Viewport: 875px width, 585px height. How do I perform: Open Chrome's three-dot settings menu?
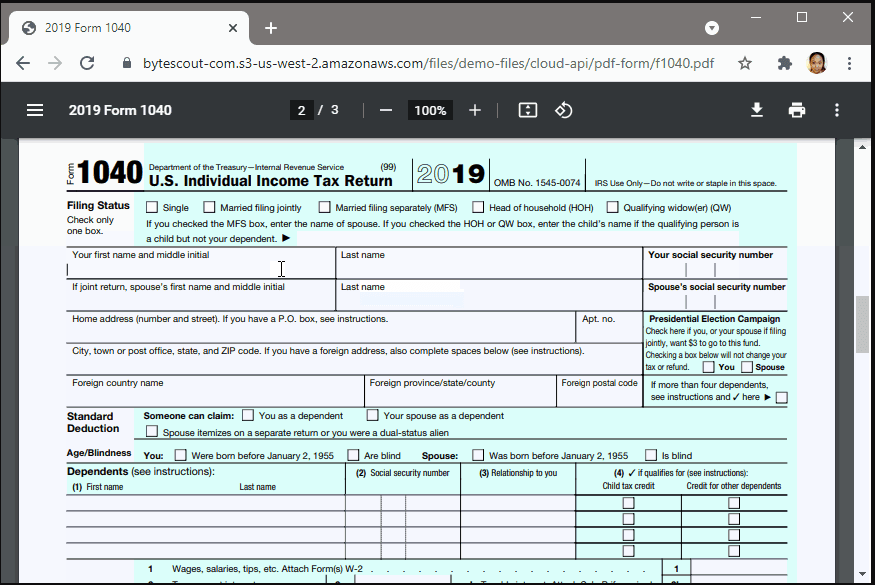[847, 62]
